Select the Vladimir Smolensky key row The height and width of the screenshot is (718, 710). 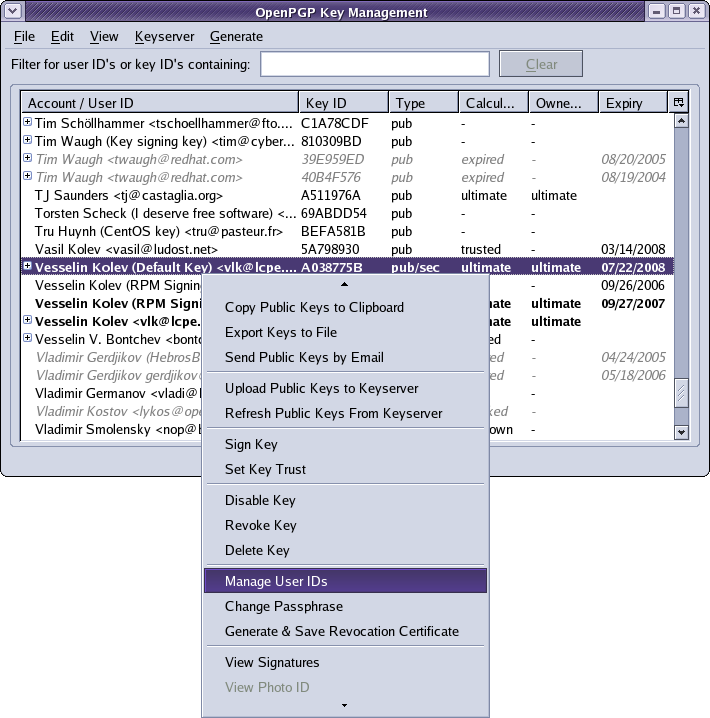click(x=113, y=430)
